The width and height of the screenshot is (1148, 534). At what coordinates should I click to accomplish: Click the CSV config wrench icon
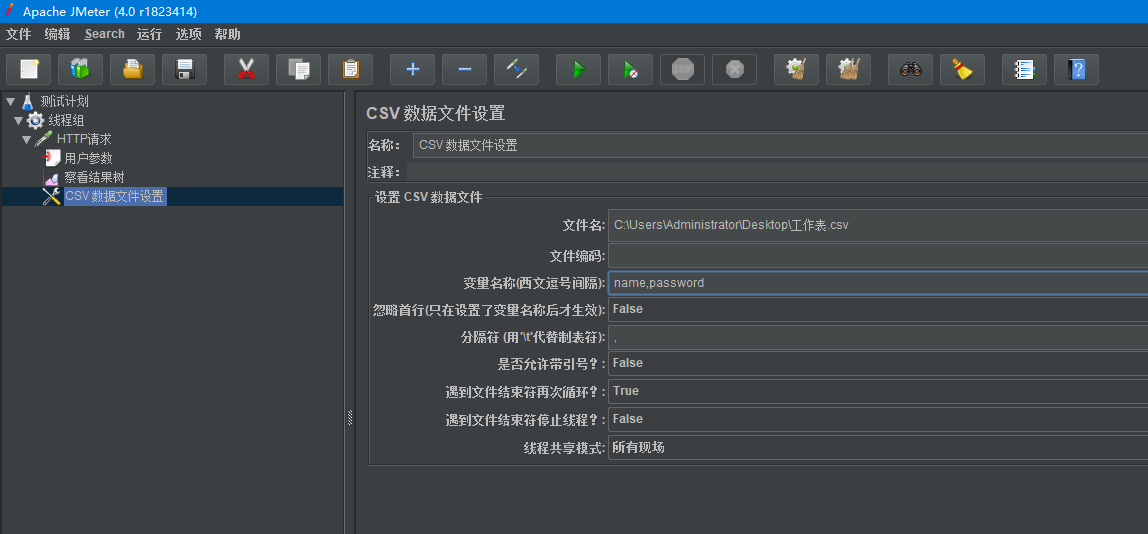click(x=51, y=196)
